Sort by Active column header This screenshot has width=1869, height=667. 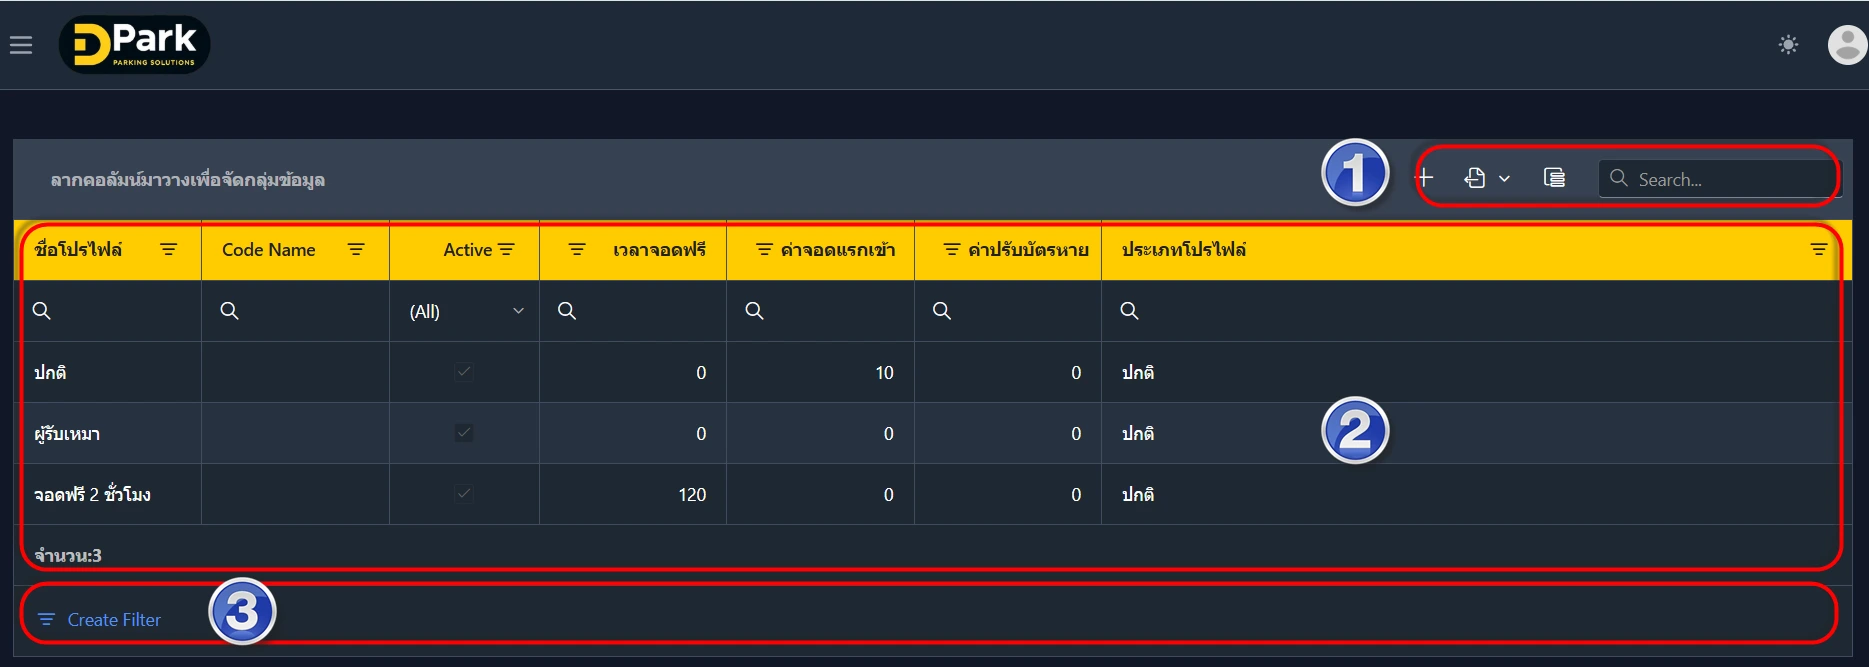tap(467, 250)
